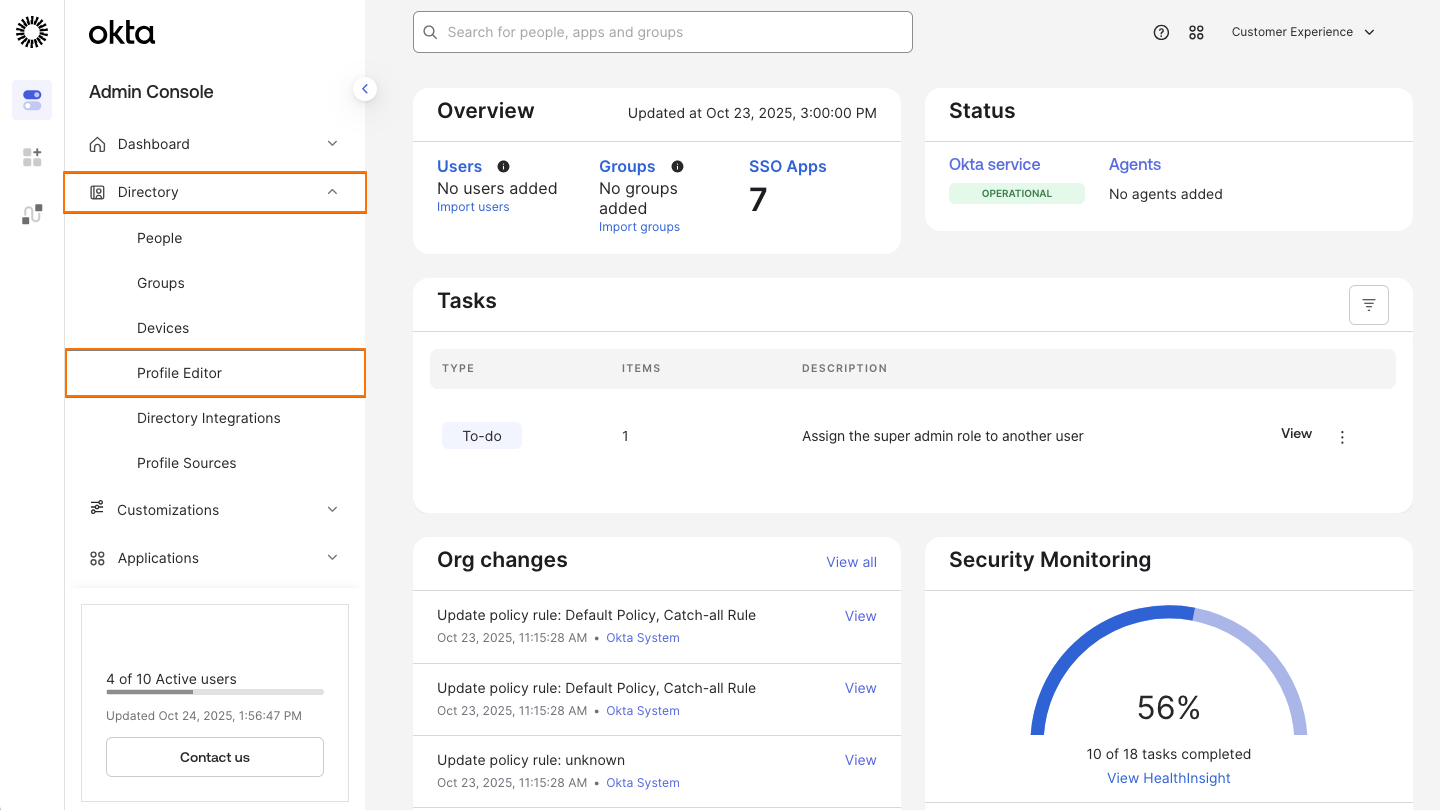Click the Contact us button
This screenshot has height=810, width=1440.
(x=214, y=757)
